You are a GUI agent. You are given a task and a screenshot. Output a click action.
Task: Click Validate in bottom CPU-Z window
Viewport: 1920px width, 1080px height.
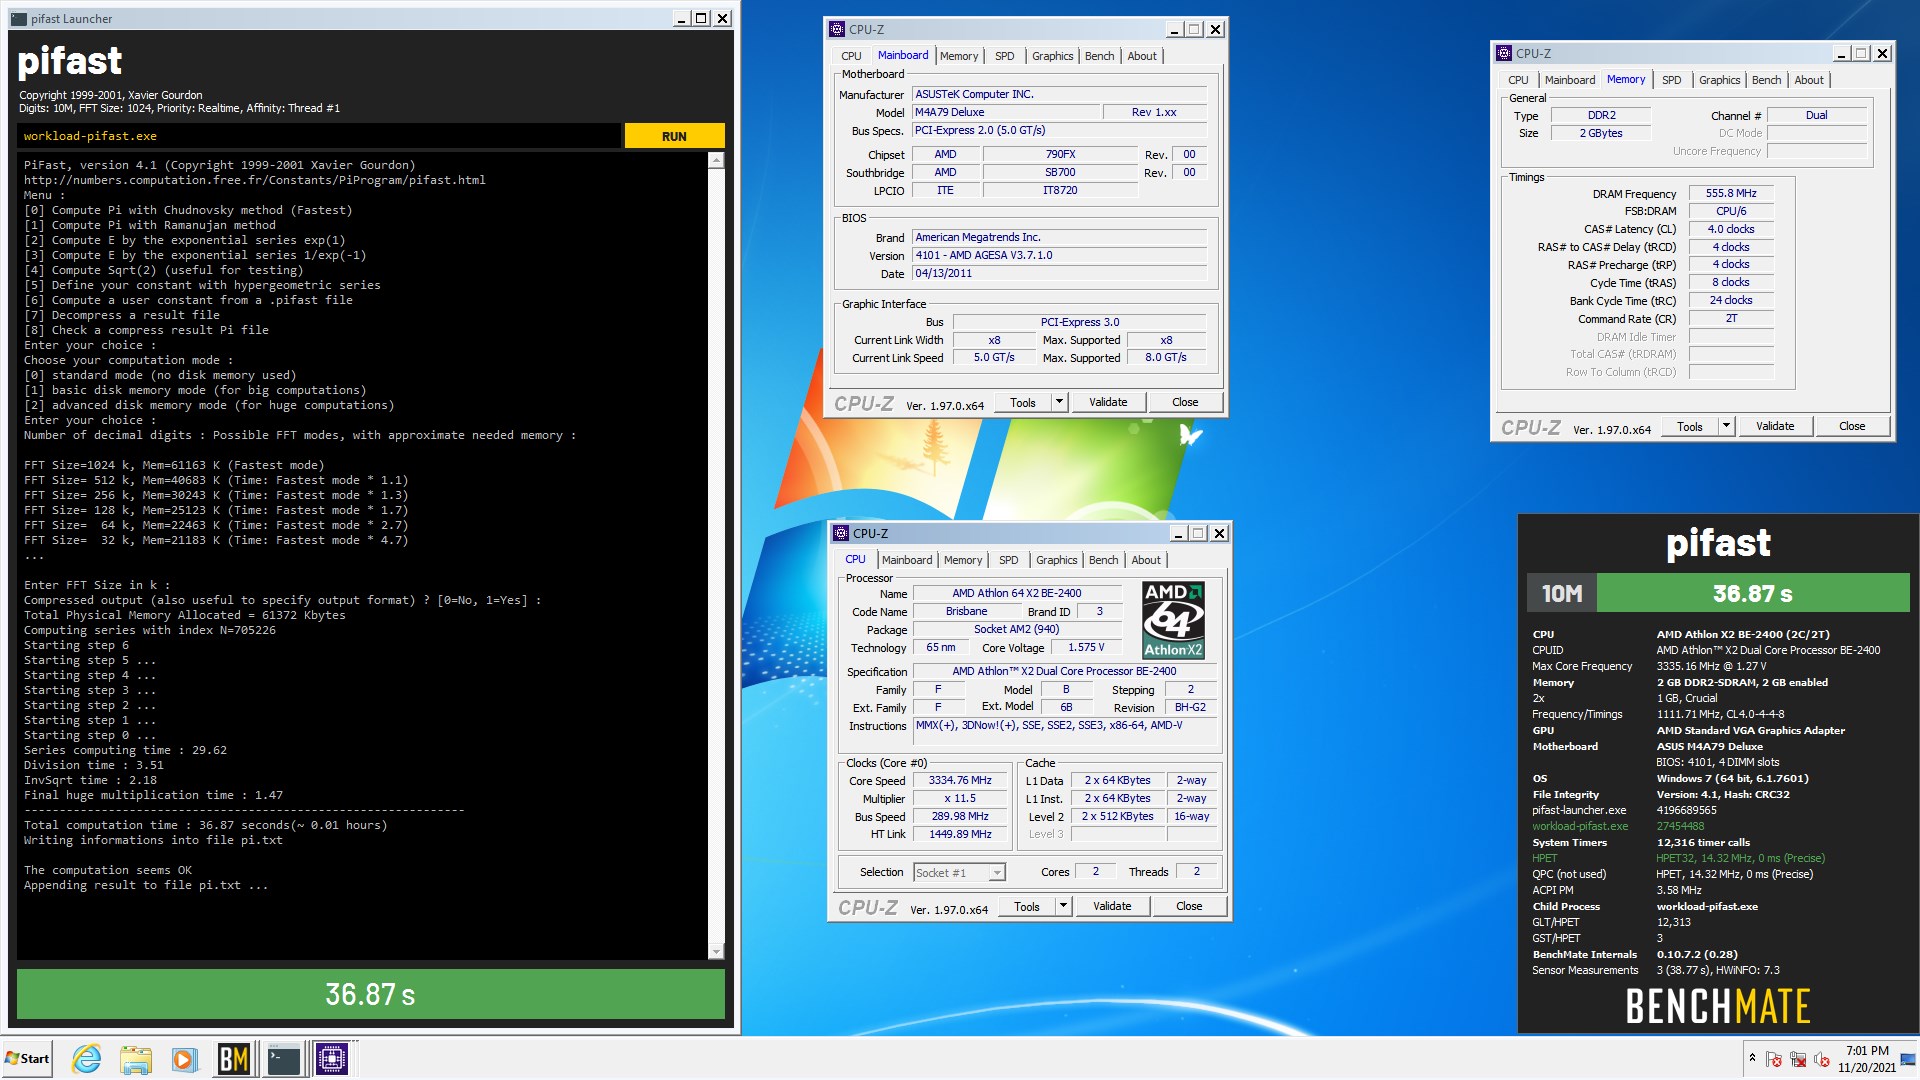click(x=1112, y=906)
